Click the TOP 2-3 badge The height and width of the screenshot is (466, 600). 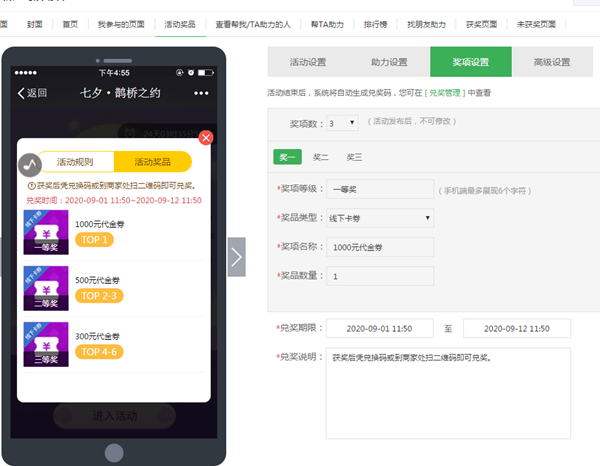(99, 296)
